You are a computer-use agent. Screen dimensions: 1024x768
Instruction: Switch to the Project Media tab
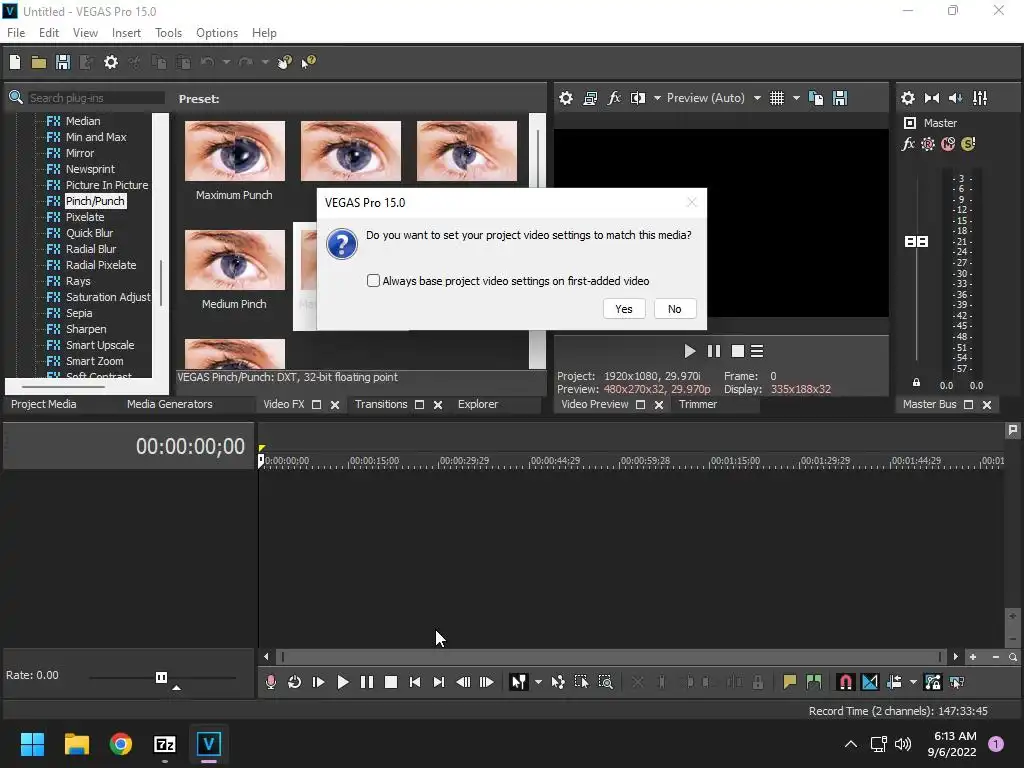click(x=44, y=404)
